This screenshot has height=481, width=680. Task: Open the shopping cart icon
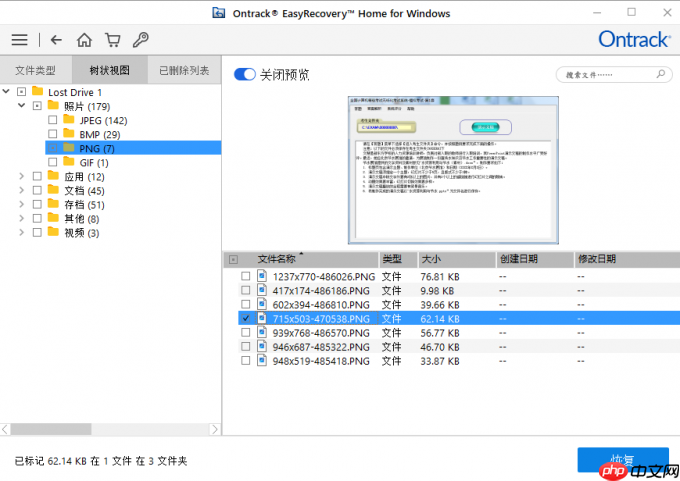tap(113, 40)
